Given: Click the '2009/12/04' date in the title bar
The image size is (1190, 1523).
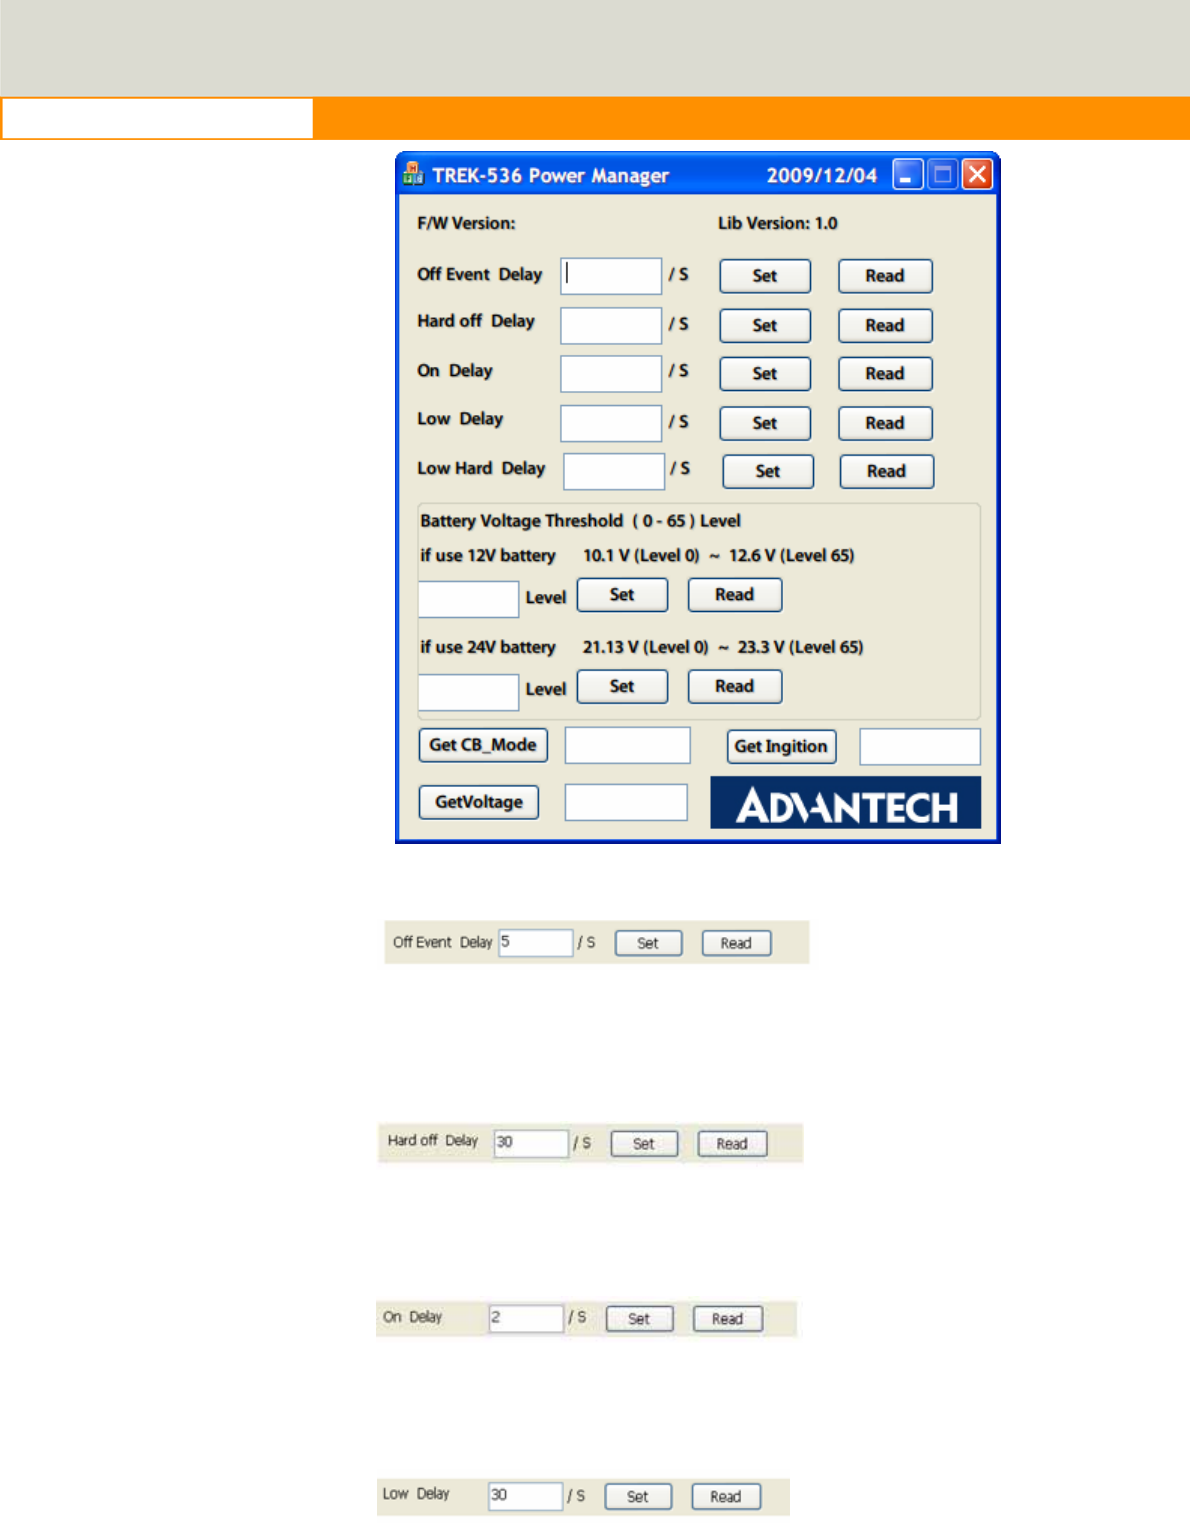Looking at the screenshot, I should (821, 175).
